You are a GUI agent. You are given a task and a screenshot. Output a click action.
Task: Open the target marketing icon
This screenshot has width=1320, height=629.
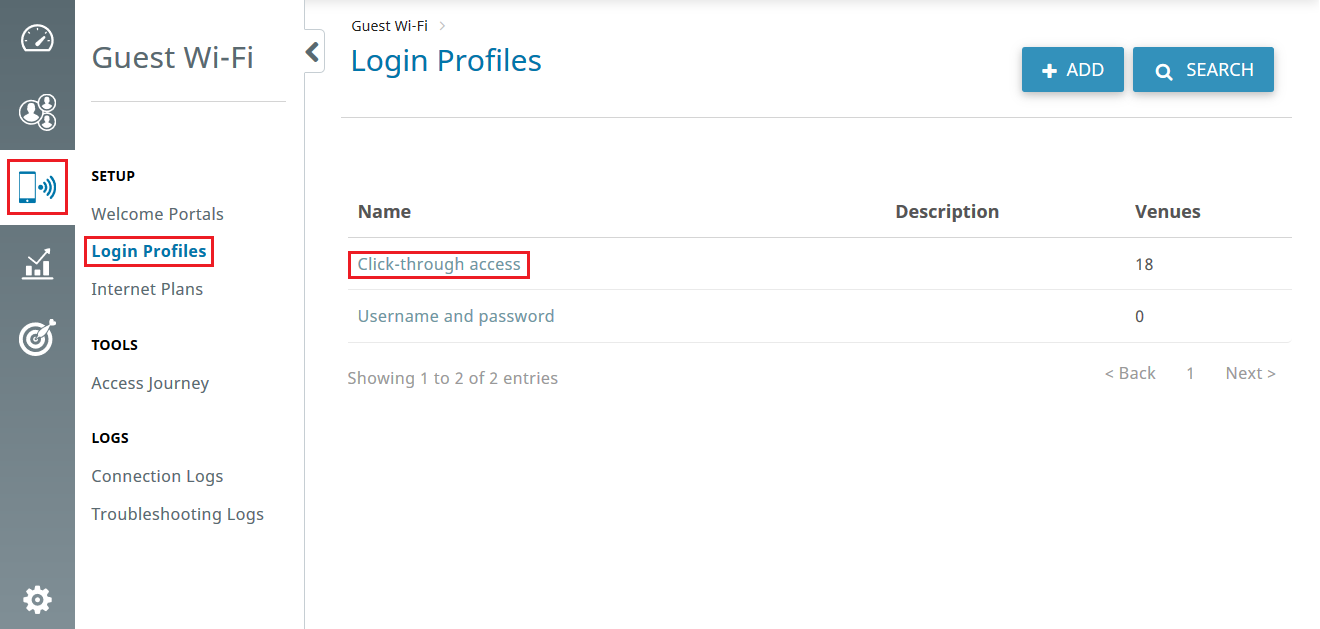point(37,338)
